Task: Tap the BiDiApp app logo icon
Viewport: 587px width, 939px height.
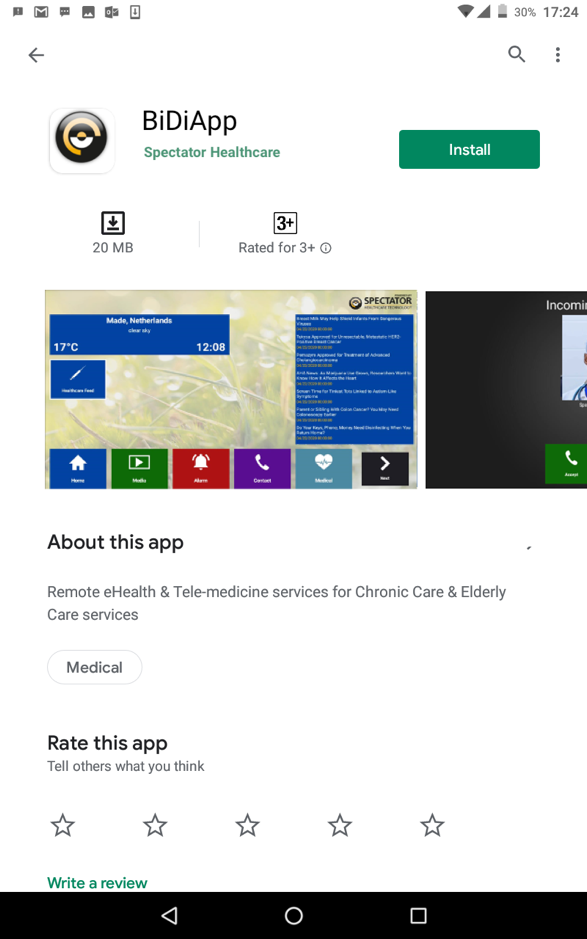Action: point(82,141)
